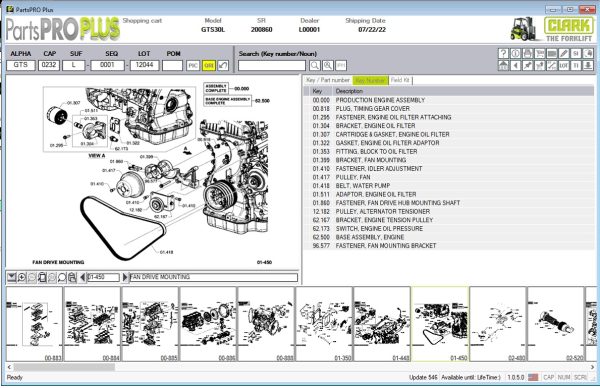This screenshot has width=600, height=388.
Task: Click the pencil edit icon
Action: click(x=564, y=54)
